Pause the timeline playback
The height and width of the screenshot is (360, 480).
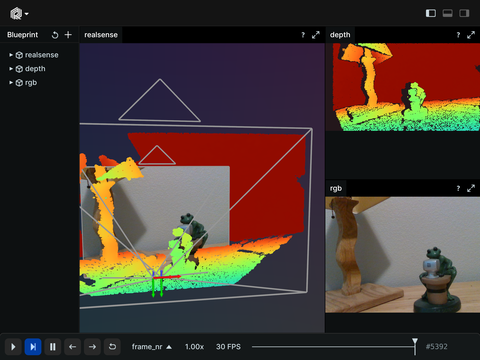coord(53,347)
